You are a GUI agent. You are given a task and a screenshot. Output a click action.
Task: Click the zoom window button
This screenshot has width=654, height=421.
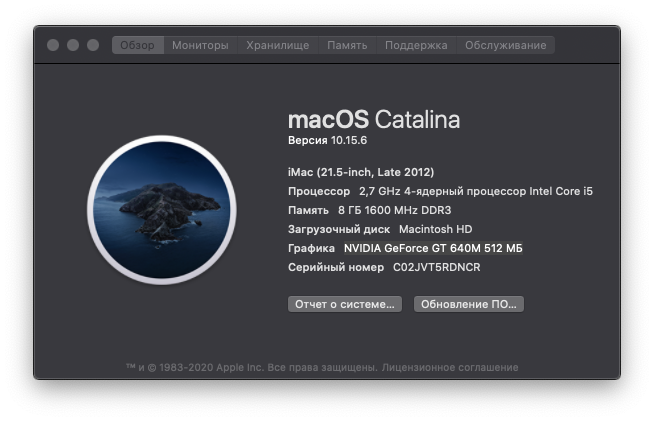click(x=93, y=45)
